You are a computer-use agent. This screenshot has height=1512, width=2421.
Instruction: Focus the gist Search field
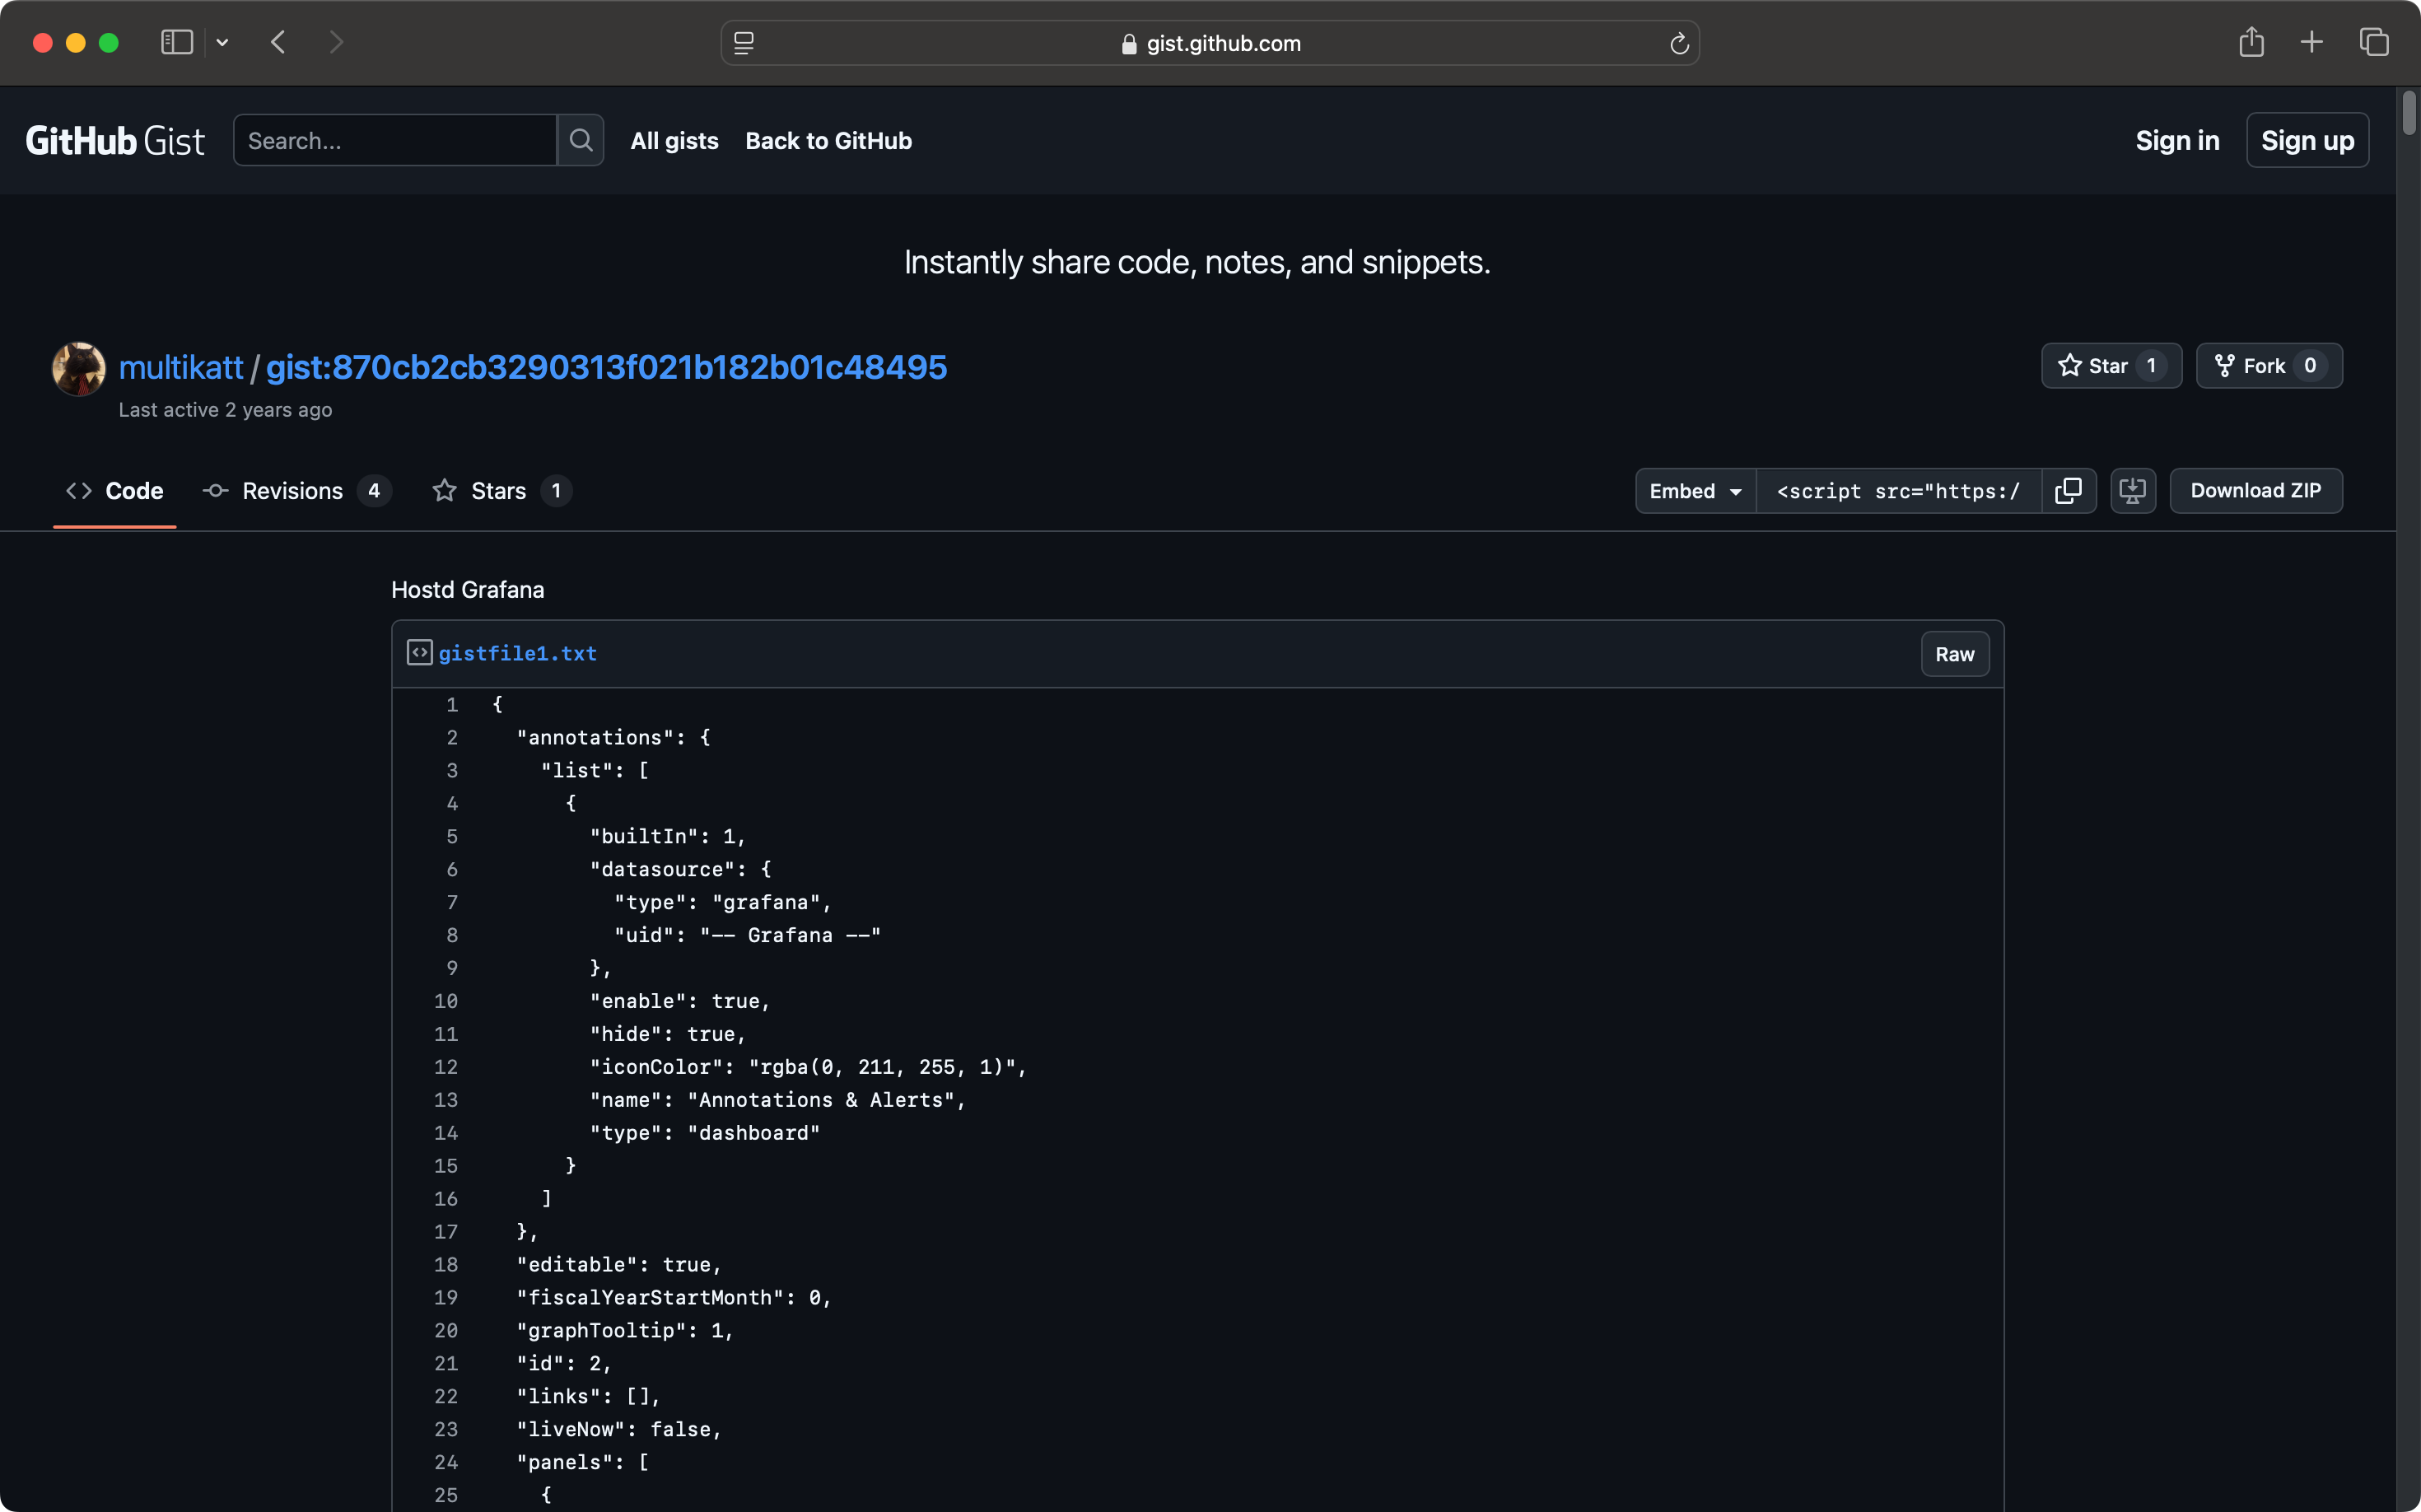coord(395,140)
